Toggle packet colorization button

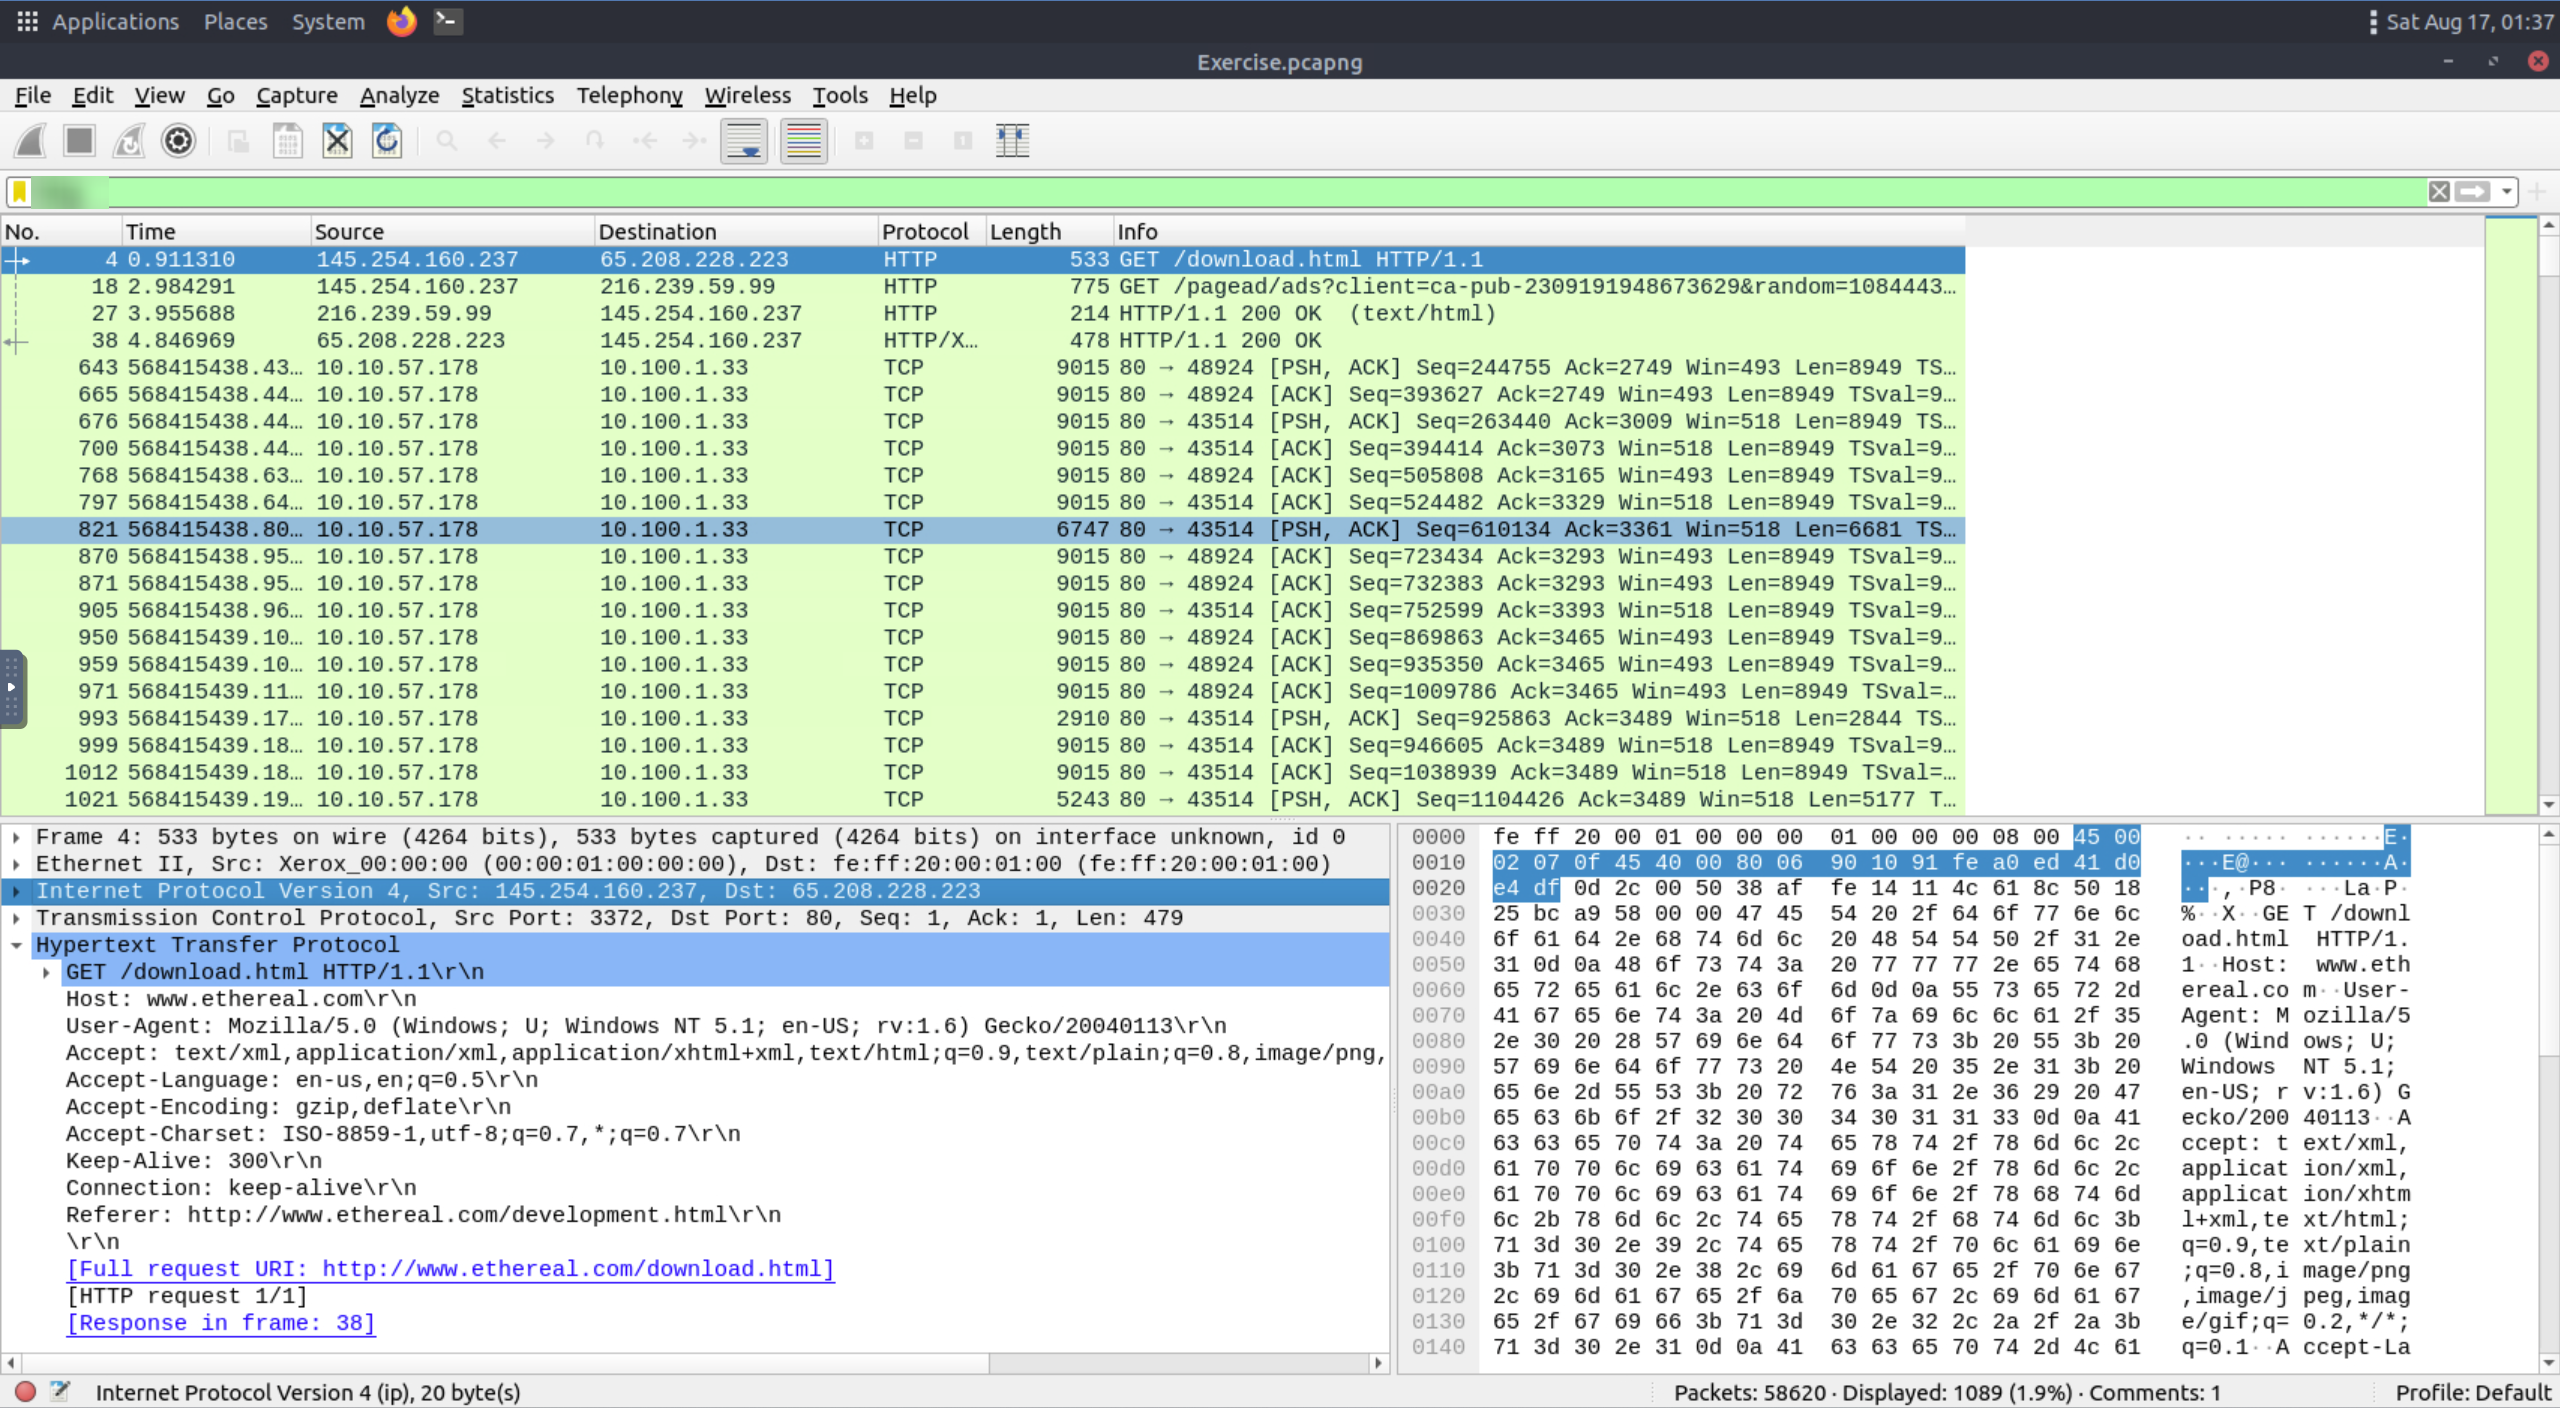tap(803, 141)
